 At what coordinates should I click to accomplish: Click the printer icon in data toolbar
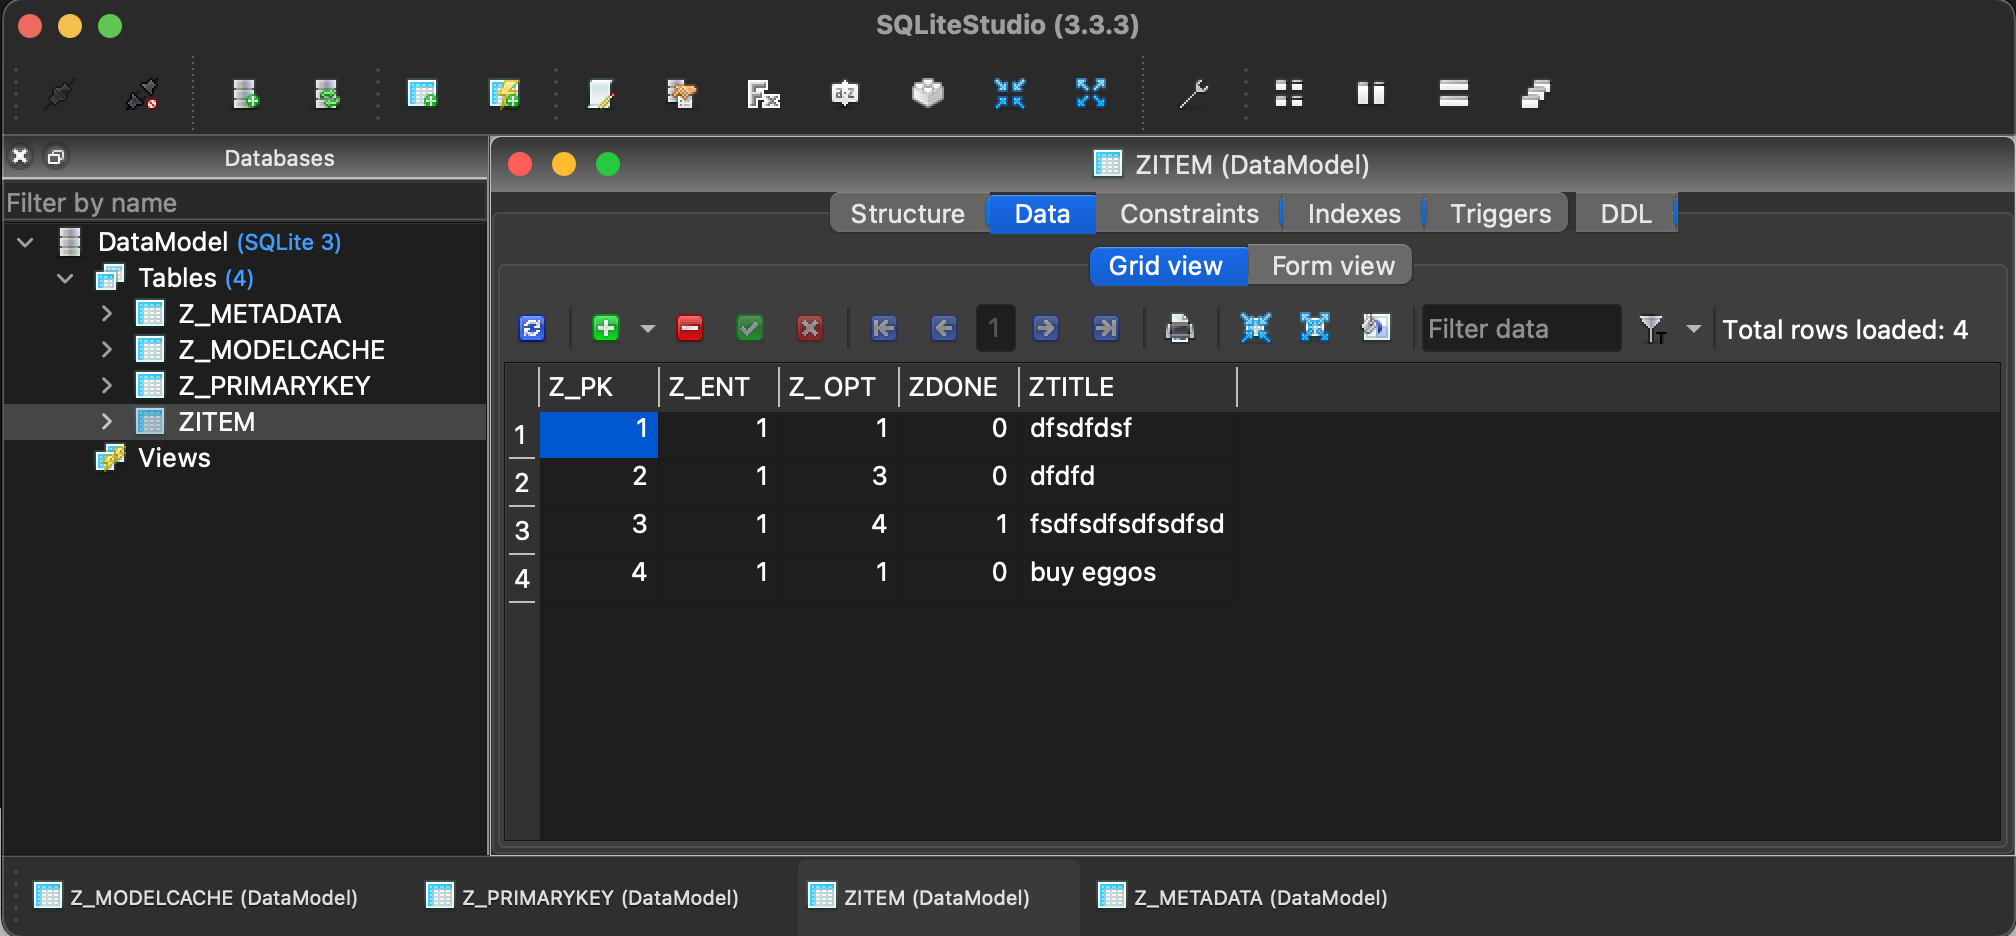pyautogui.click(x=1180, y=328)
